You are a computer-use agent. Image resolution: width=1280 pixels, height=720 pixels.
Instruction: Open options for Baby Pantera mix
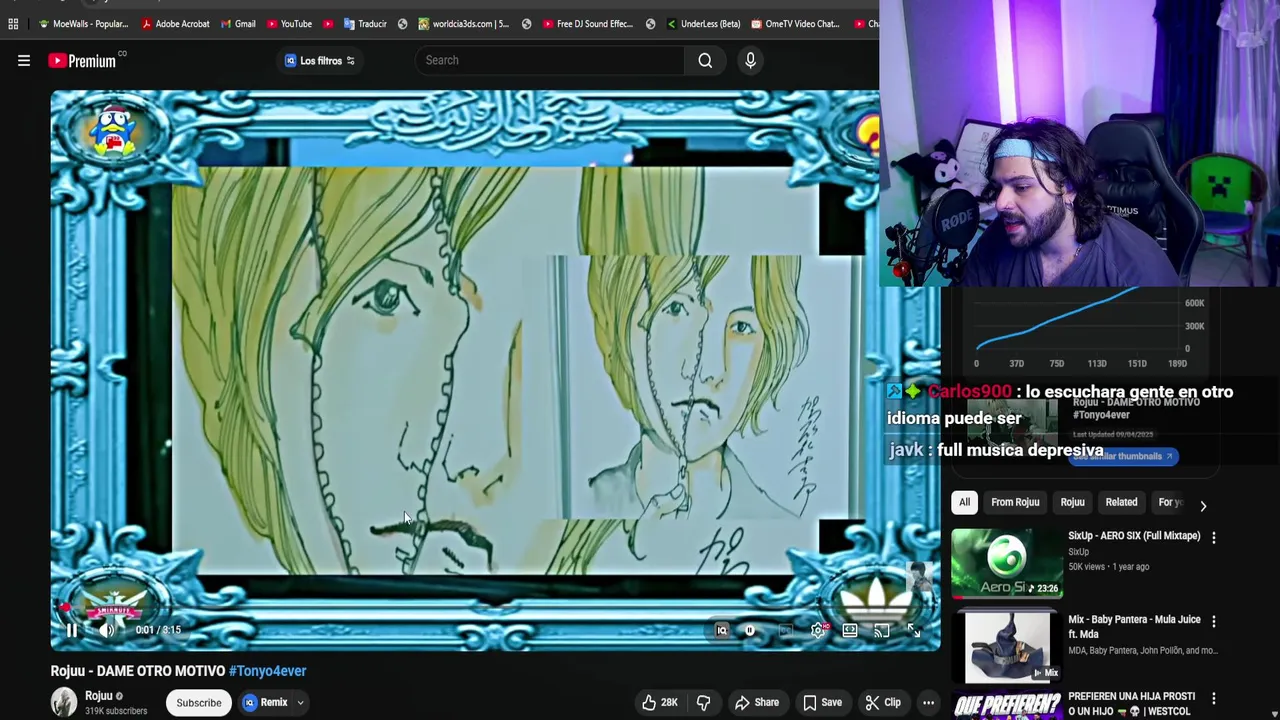tap(1214, 622)
